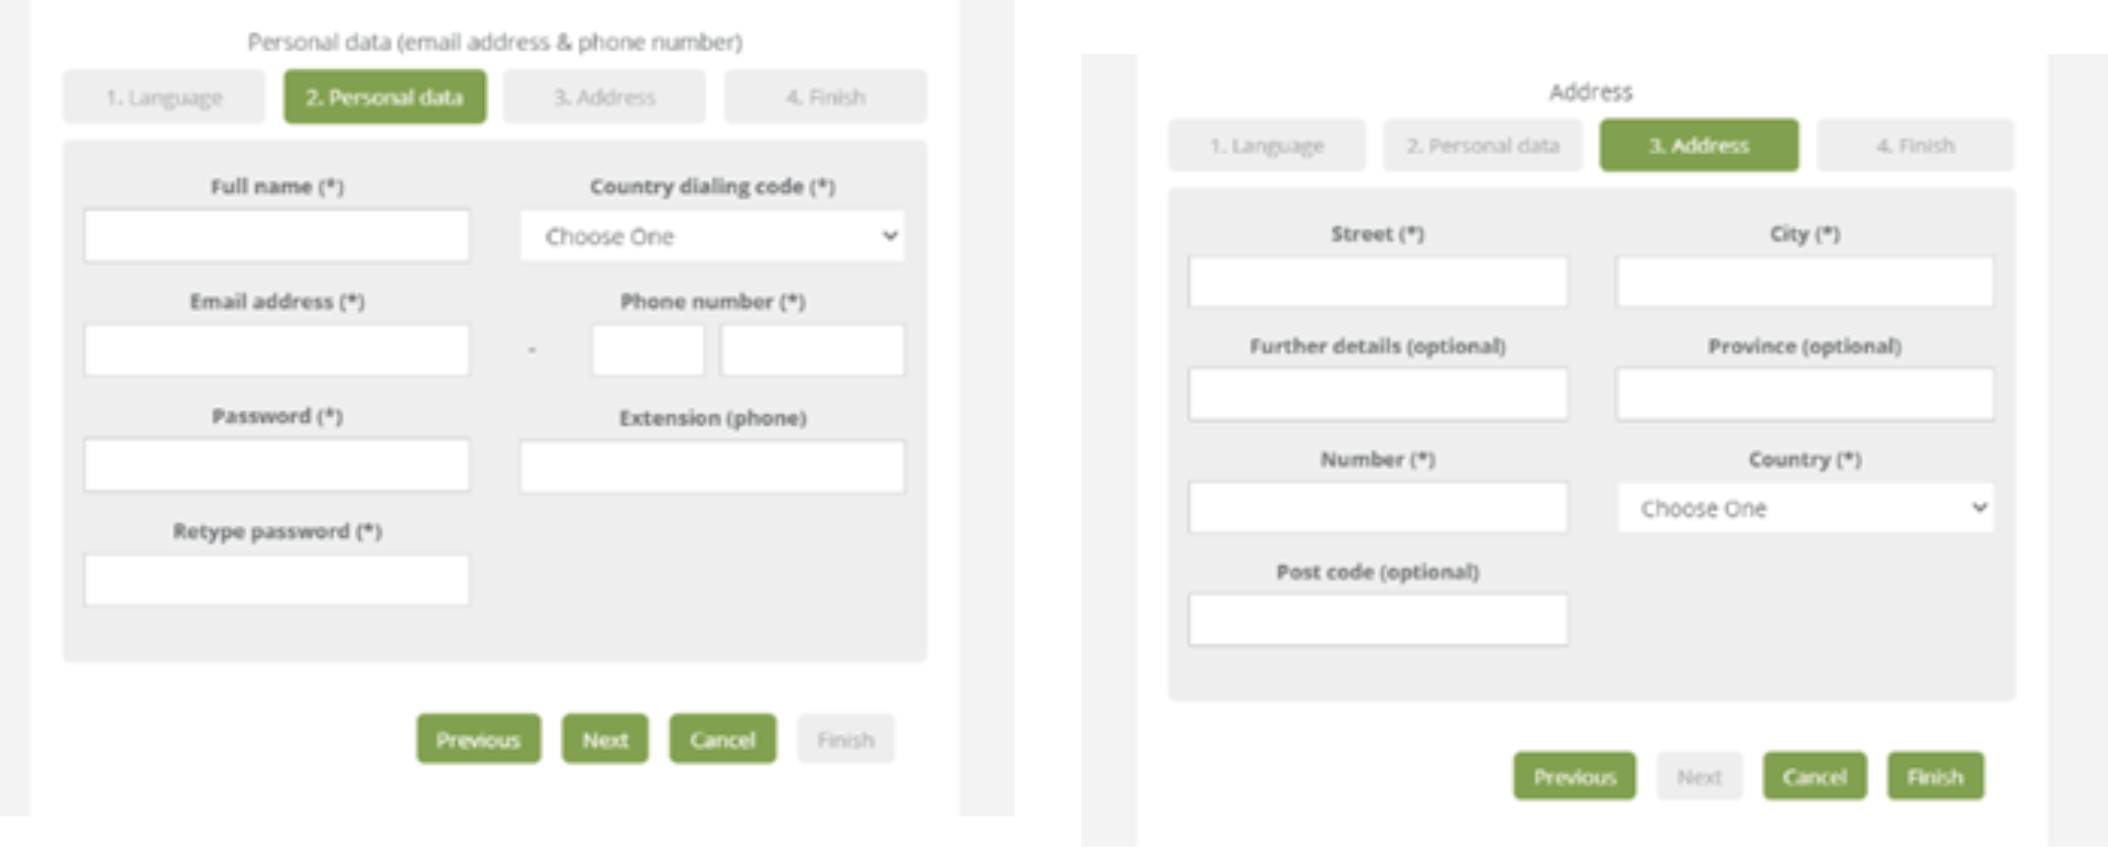Screen dimensions: 2108x850
Task: Click into the Password field
Action: pos(277,465)
